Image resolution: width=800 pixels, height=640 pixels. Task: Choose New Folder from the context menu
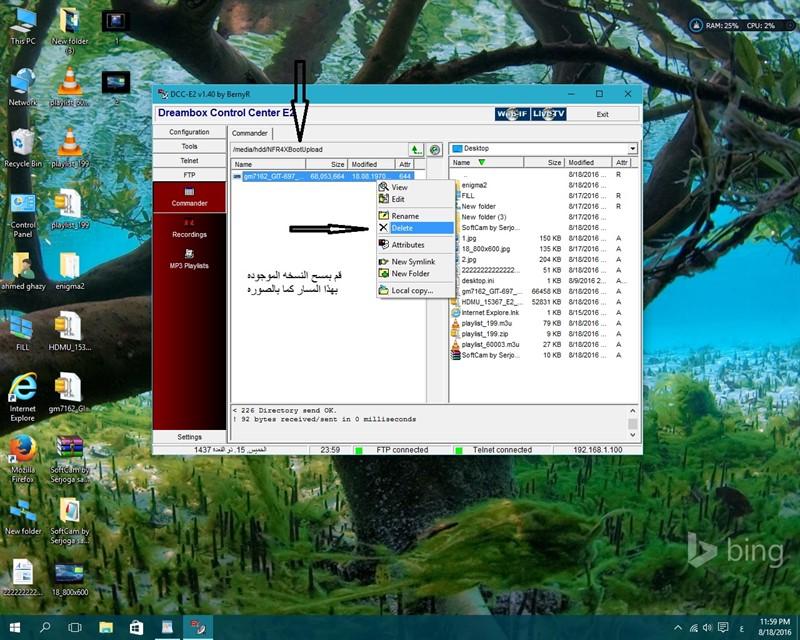(415, 274)
